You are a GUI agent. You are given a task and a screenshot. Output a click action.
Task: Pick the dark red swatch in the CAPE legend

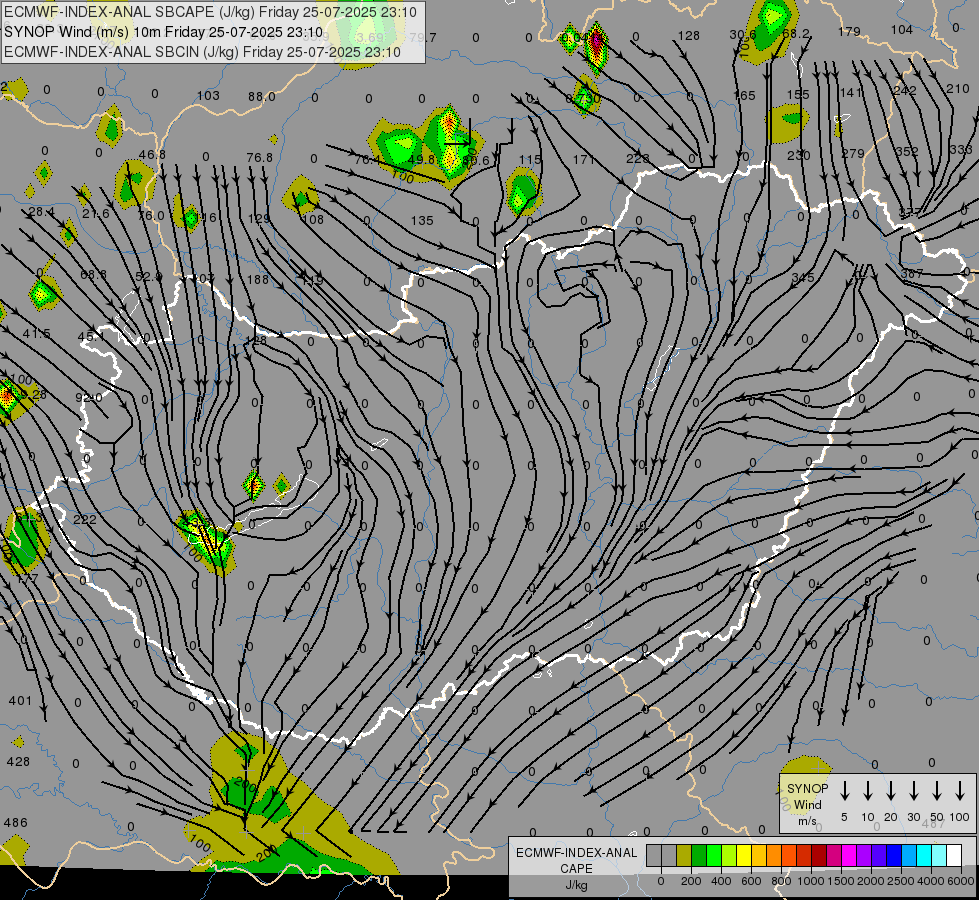(819, 856)
